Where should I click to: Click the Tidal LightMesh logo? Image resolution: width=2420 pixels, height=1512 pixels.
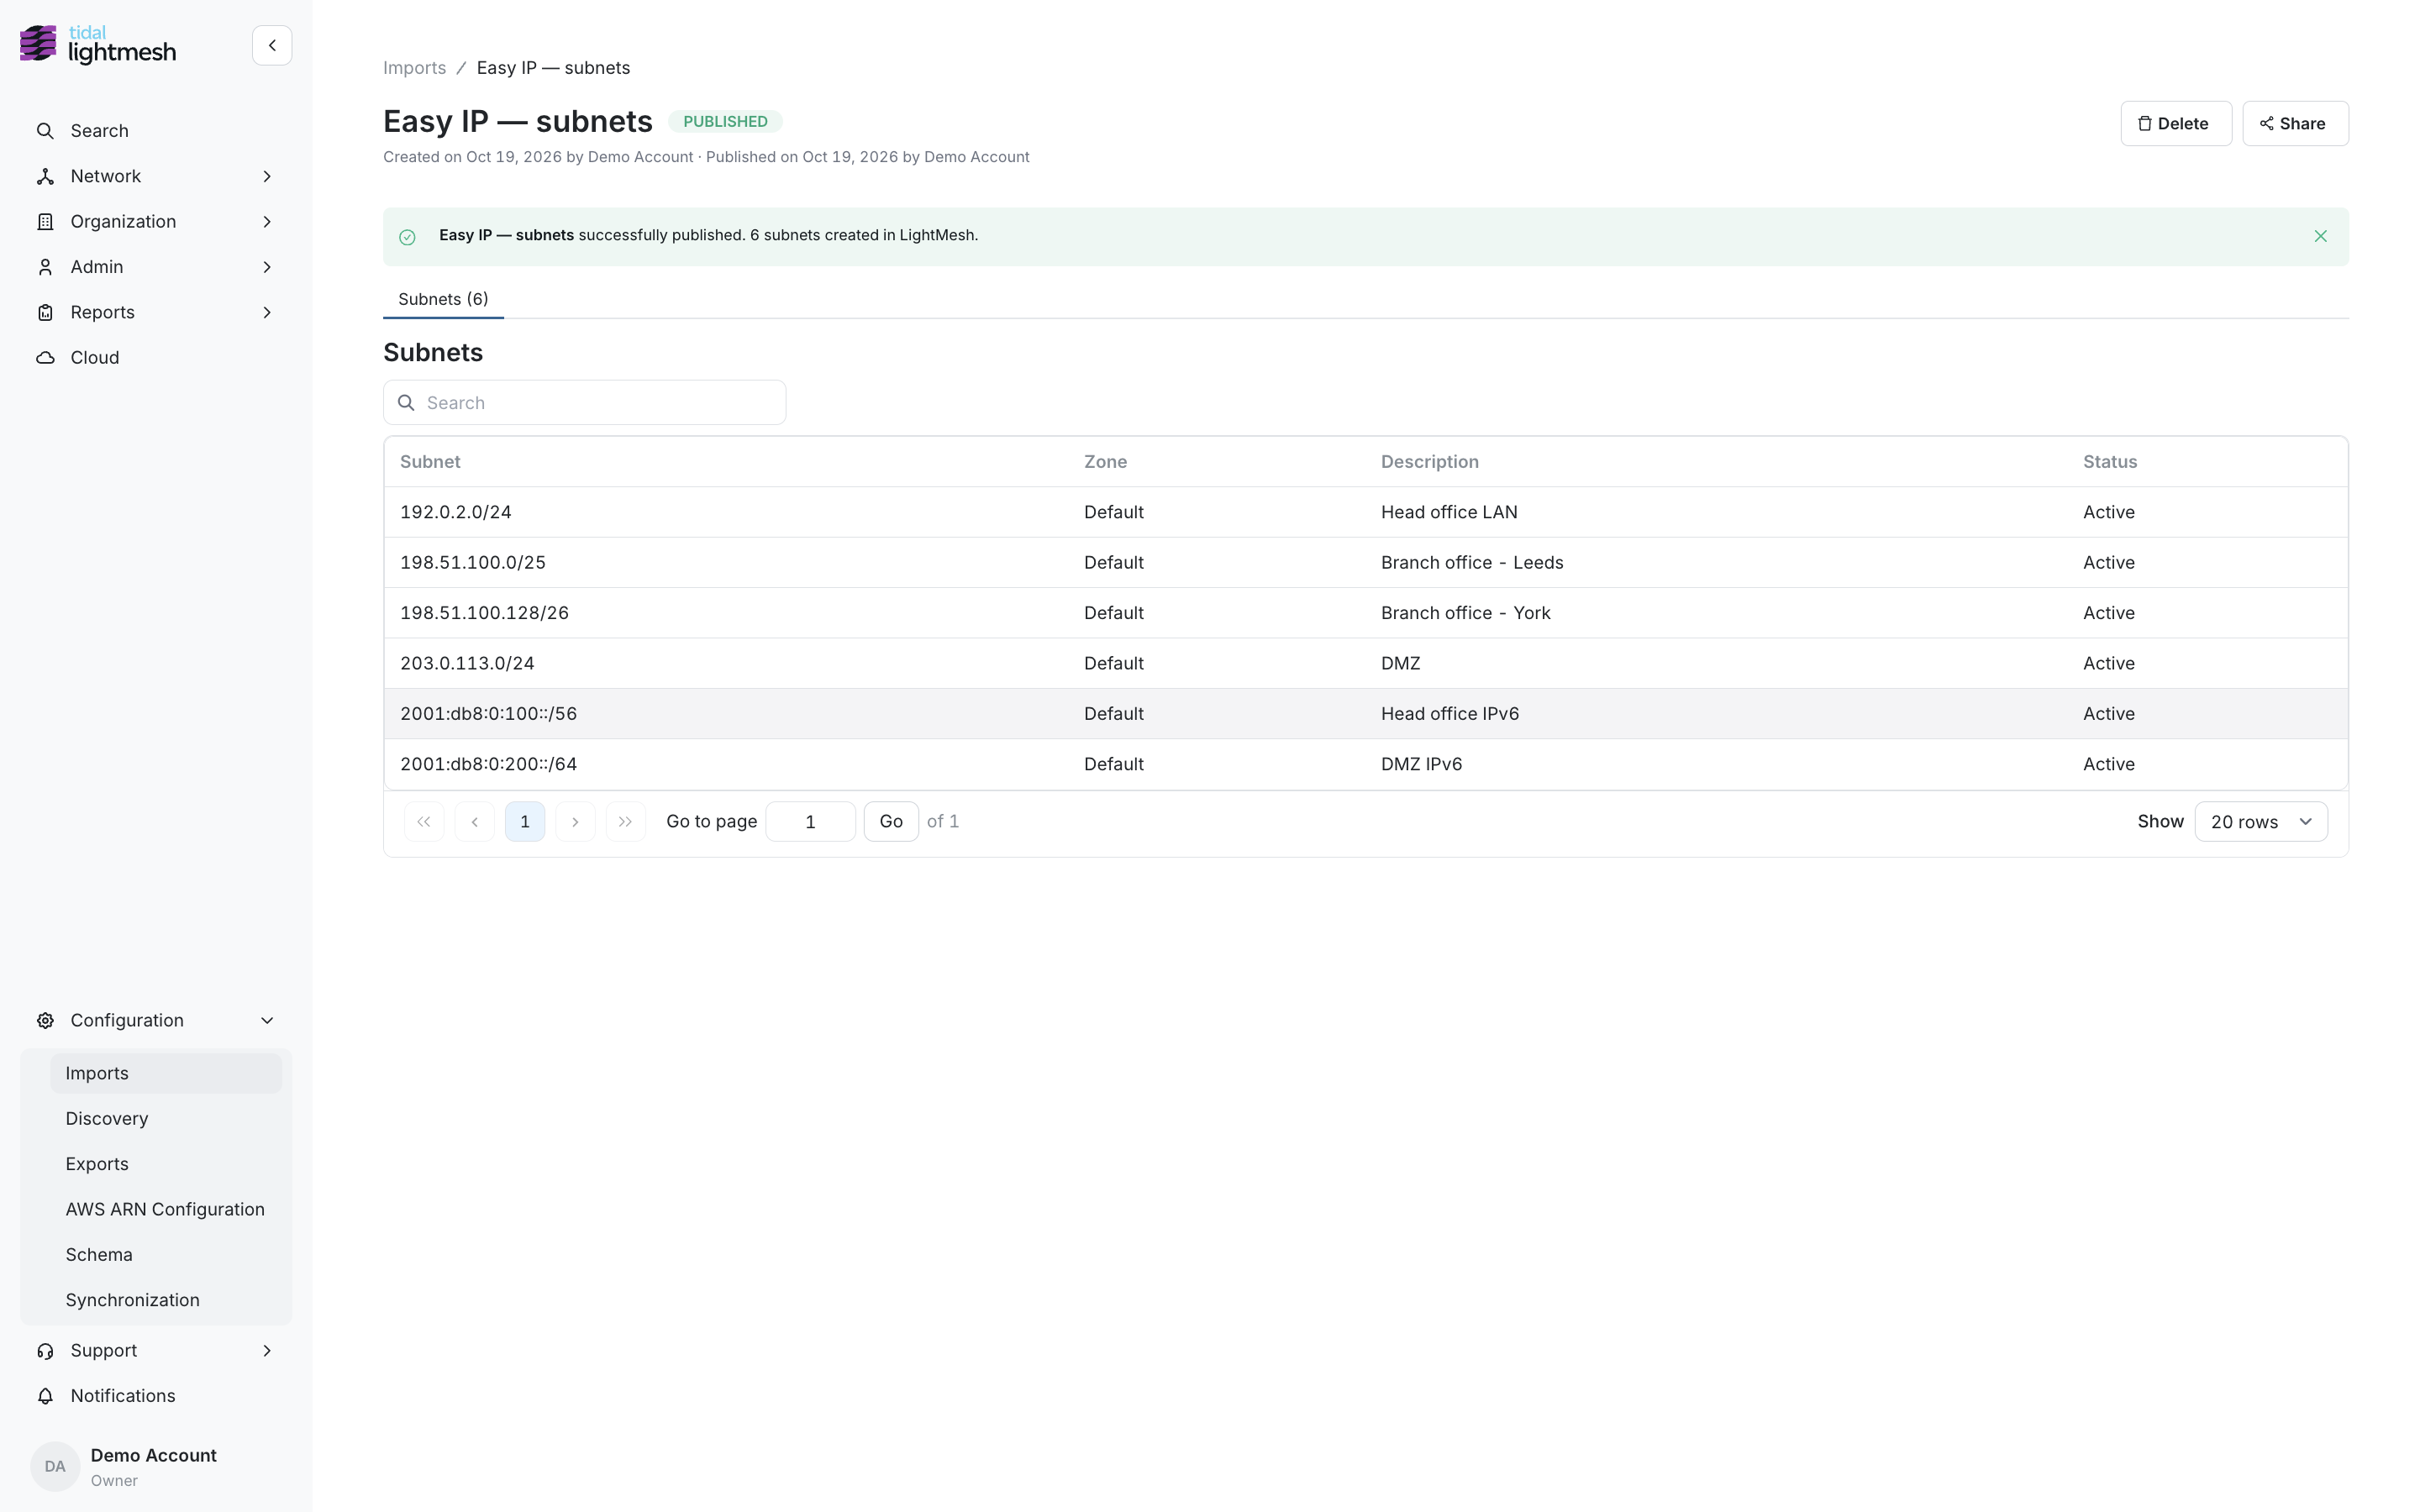pos(98,45)
